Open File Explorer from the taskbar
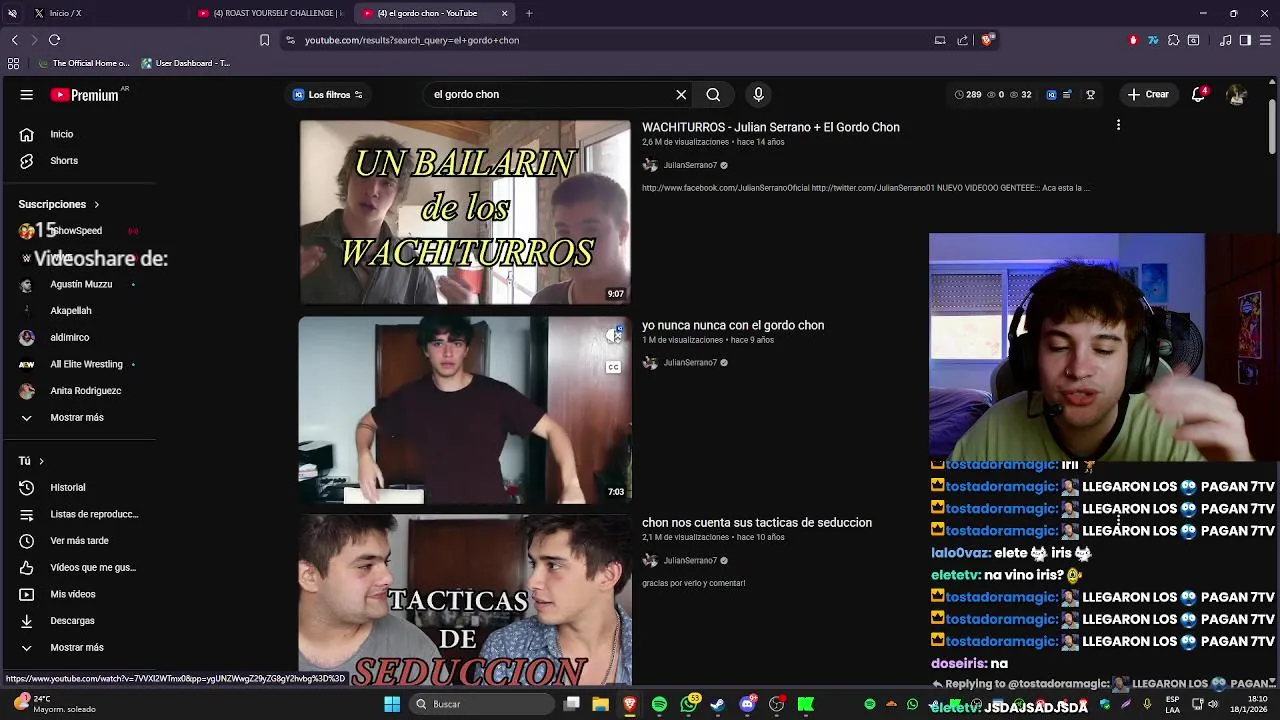Screen dimensions: 1280x720 [600, 704]
